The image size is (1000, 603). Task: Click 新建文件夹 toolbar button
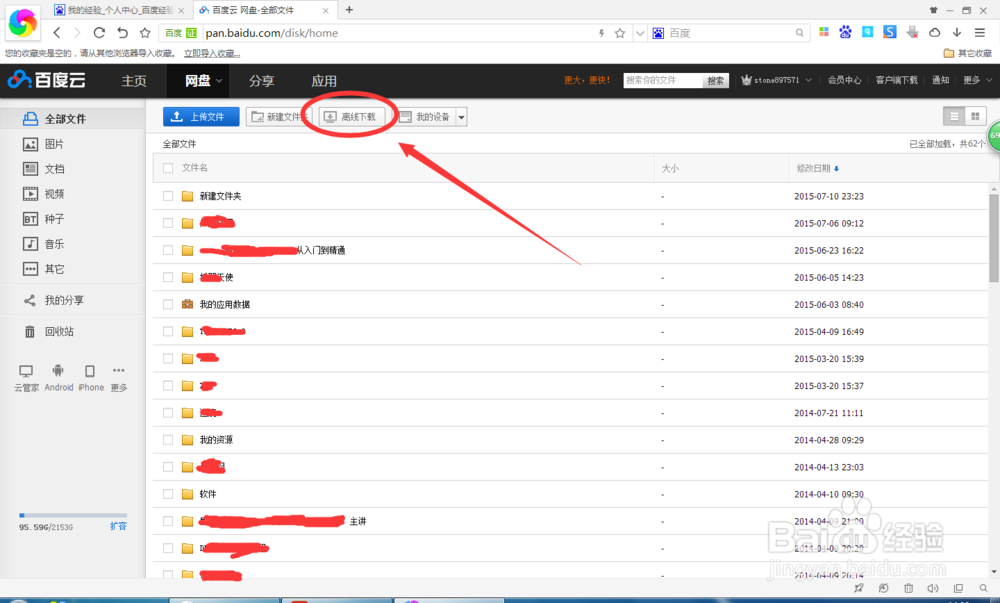point(279,117)
